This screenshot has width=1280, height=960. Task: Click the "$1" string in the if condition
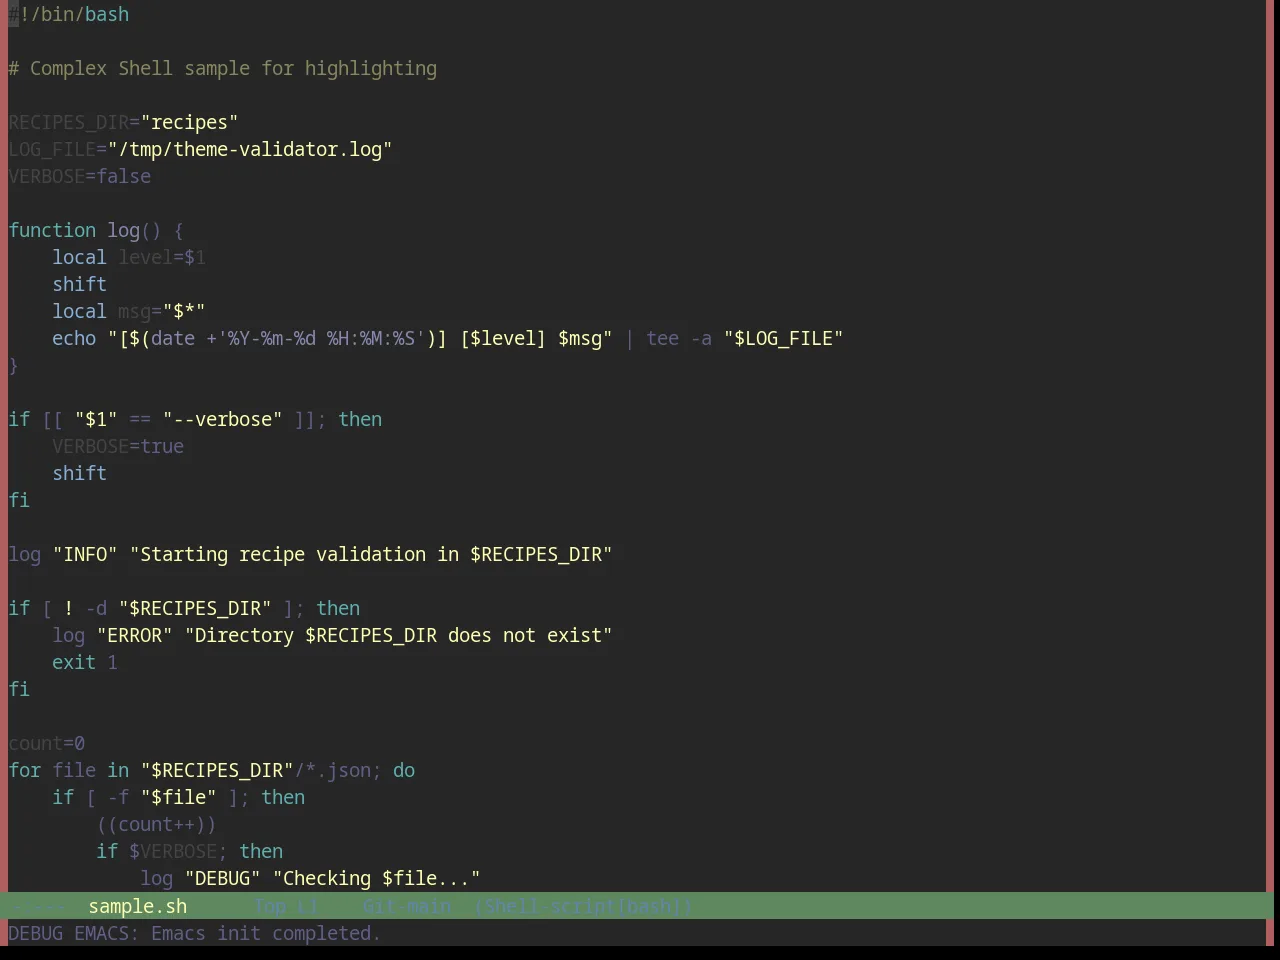click(96, 420)
